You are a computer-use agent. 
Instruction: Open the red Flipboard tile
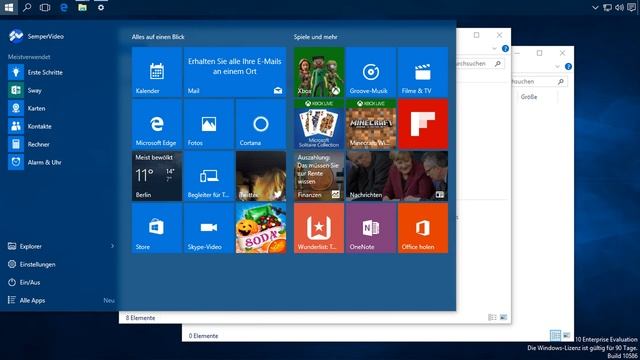point(423,124)
